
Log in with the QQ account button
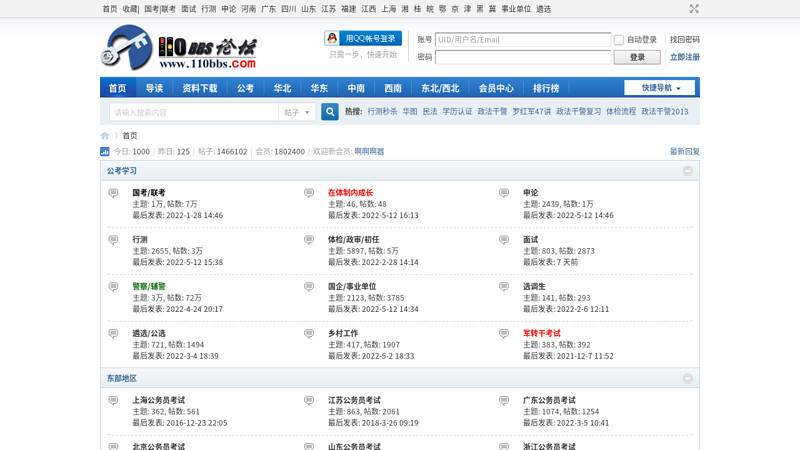(x=363, y=38)
